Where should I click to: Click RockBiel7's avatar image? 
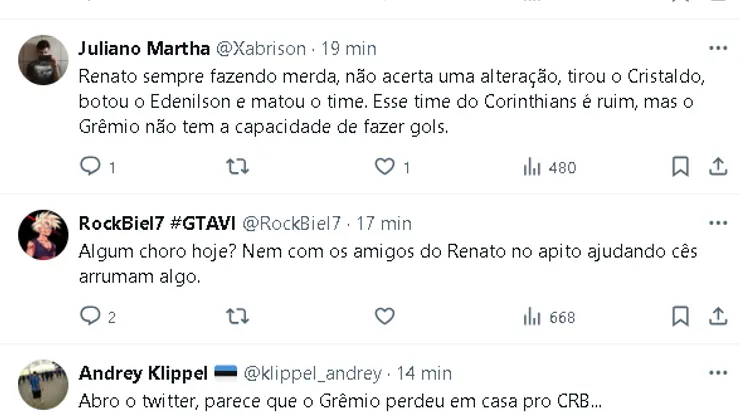coord(43,236)
